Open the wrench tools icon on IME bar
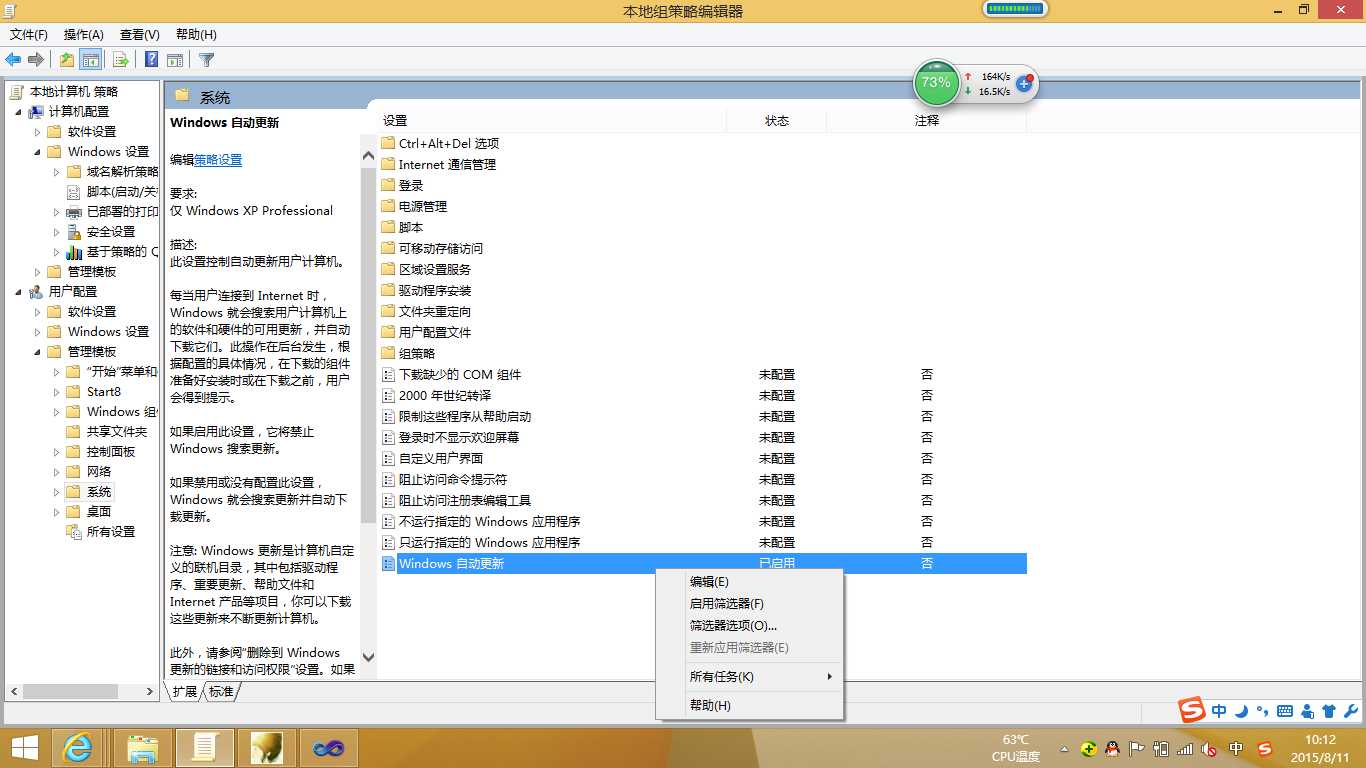Image resolution: width=1366 pixels, height=768 pixels. coord(1351,711)
